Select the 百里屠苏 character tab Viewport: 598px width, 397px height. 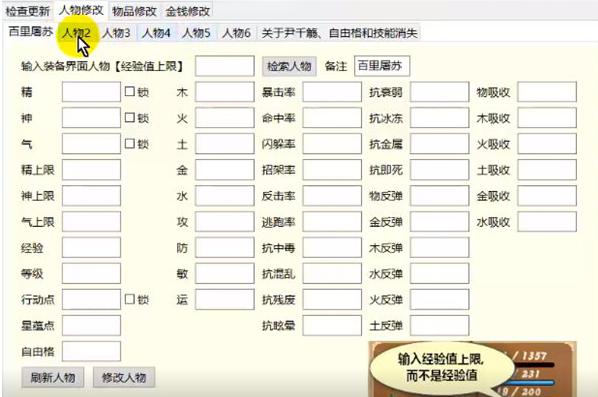pyautogui.click(x=31, y=32)
